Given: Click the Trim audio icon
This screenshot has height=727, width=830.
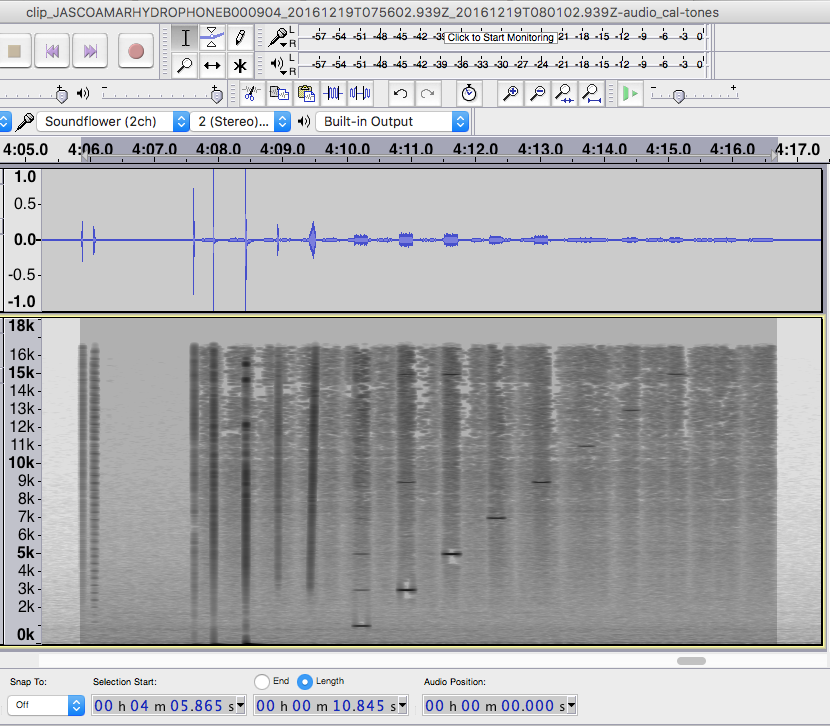Looking at the screenshot, I should pos(333,94).
